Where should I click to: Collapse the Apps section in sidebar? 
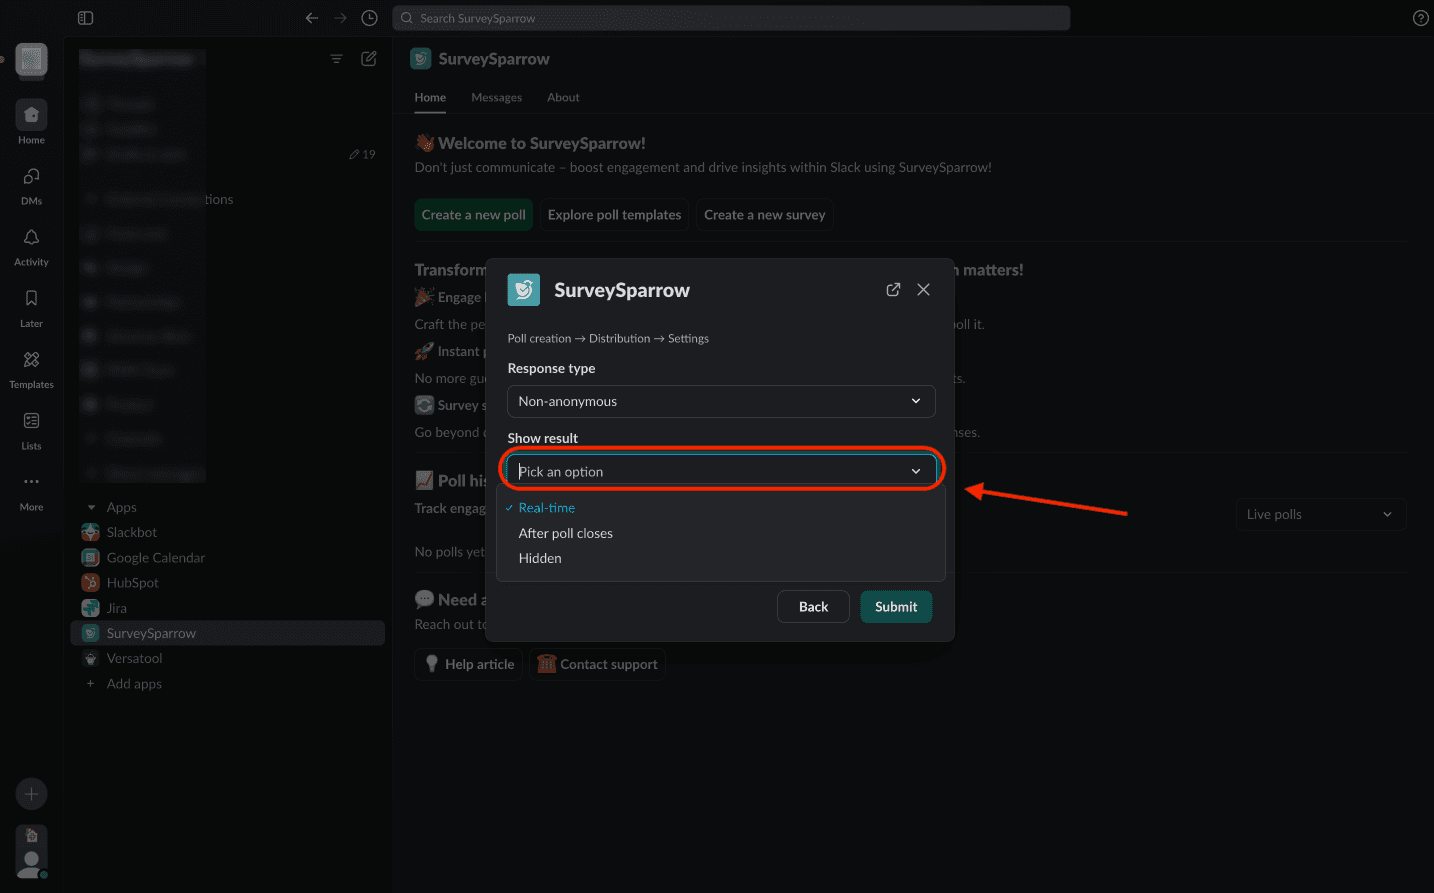[92, 508]
